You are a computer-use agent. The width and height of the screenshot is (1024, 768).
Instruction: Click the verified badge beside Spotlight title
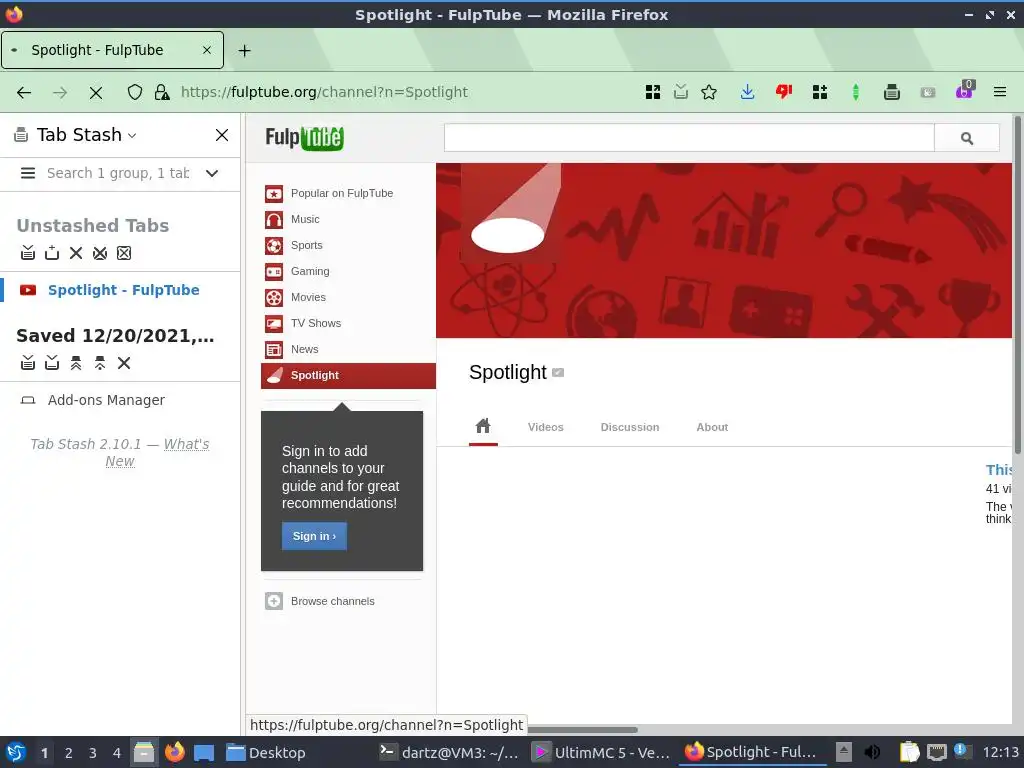point(558,372)
